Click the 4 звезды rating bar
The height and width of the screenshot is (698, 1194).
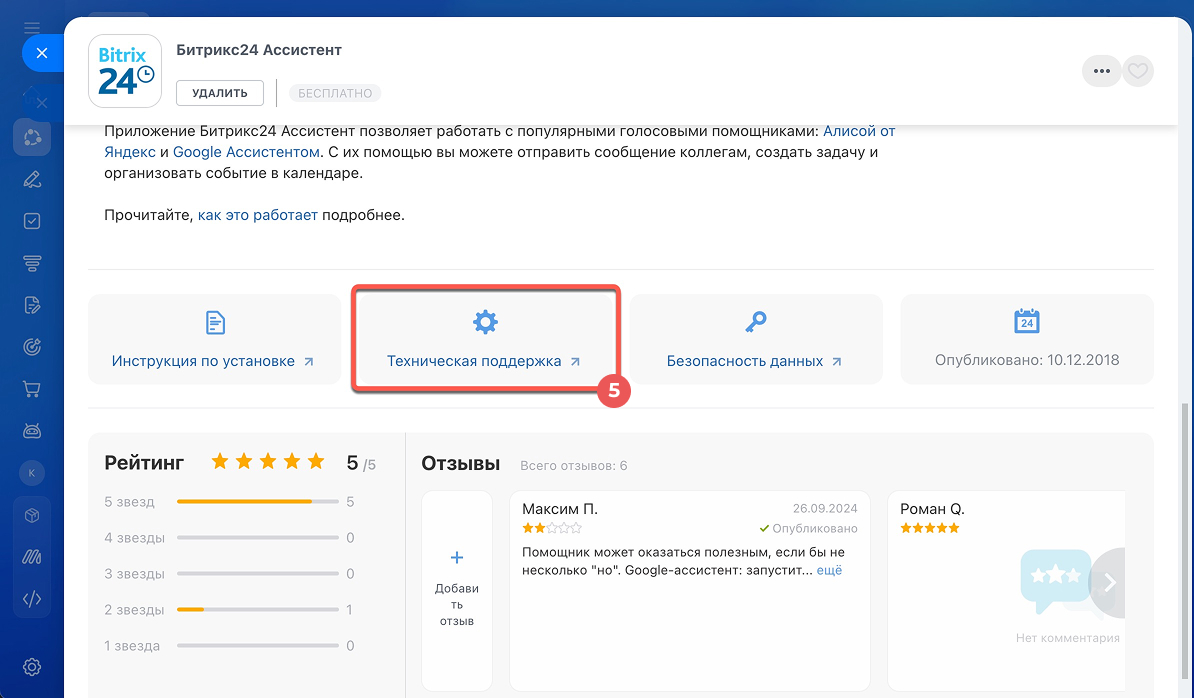257,537
